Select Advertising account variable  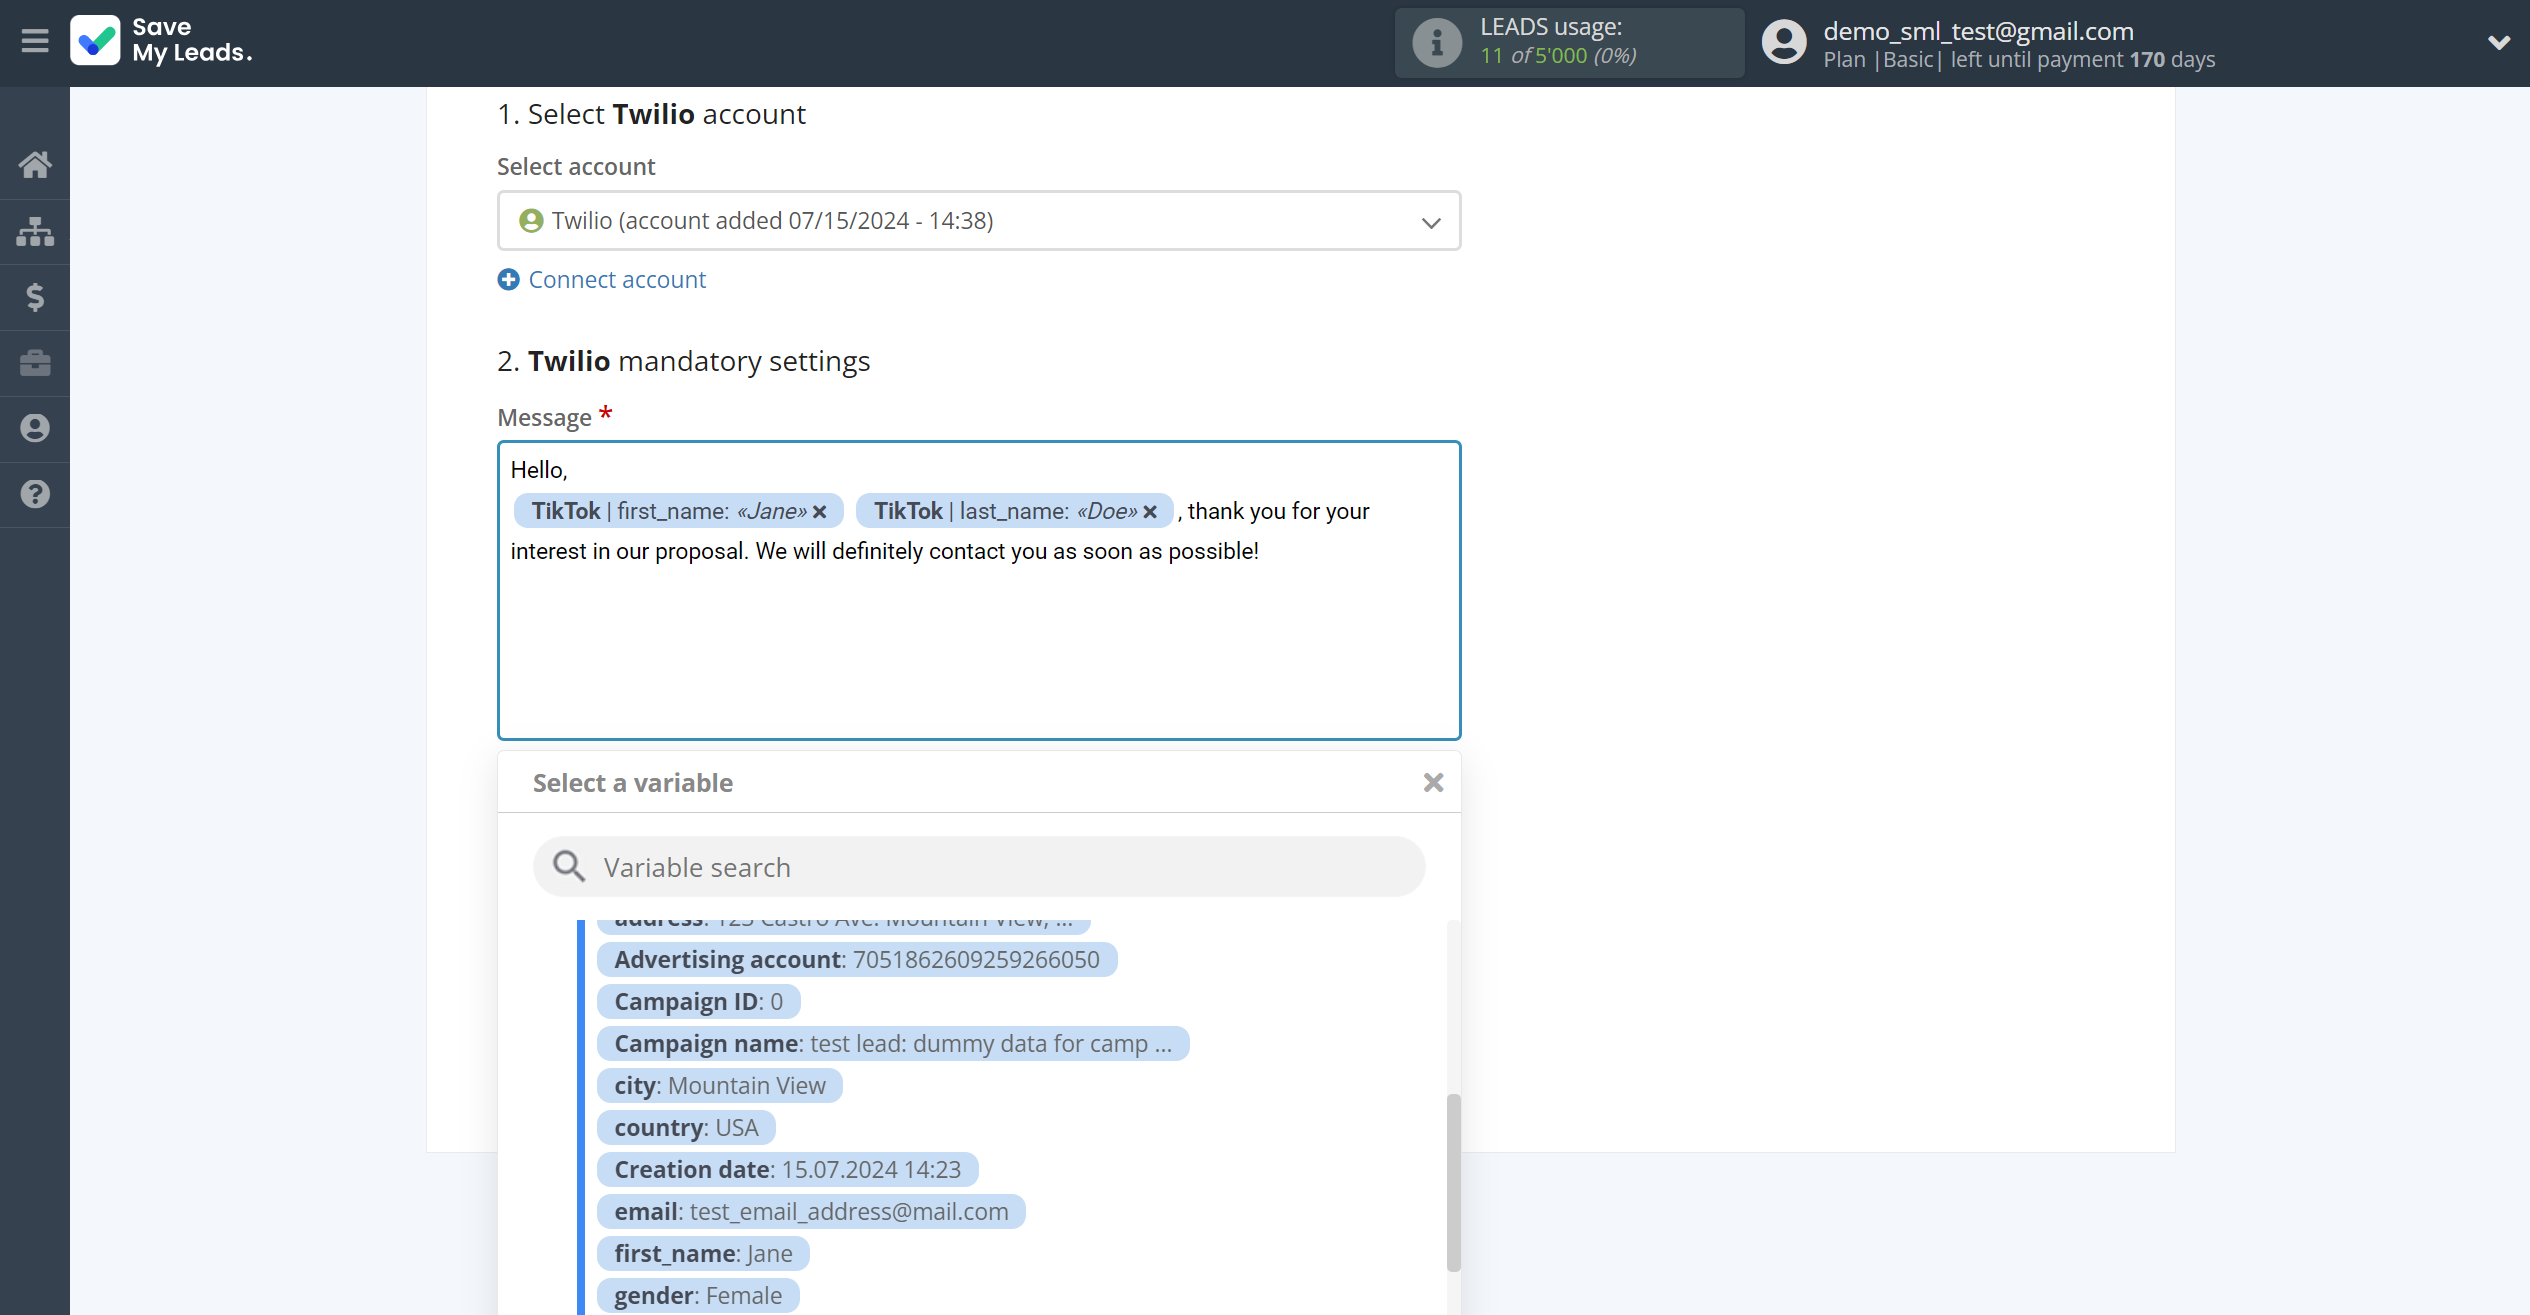[857, 960]
